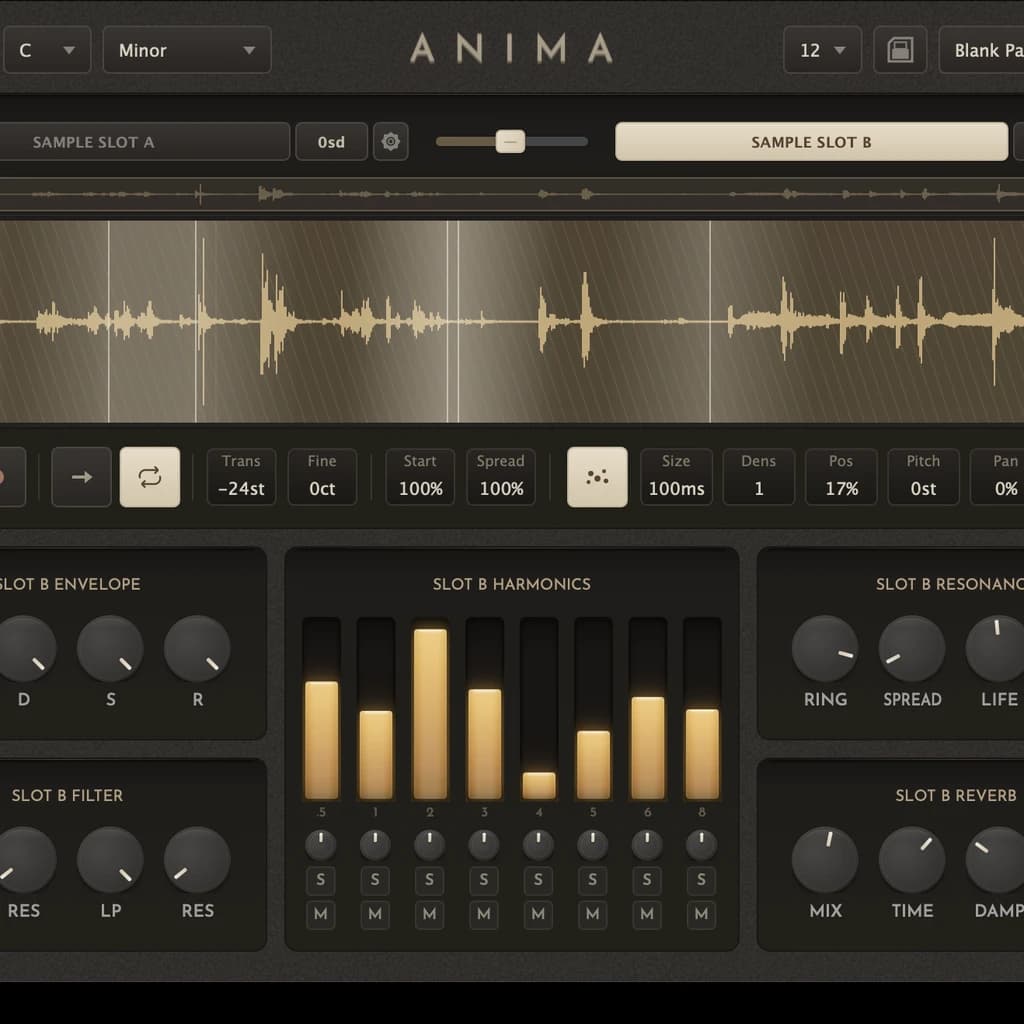Click the small knob under harmonic 6

(x=647, y=844)
